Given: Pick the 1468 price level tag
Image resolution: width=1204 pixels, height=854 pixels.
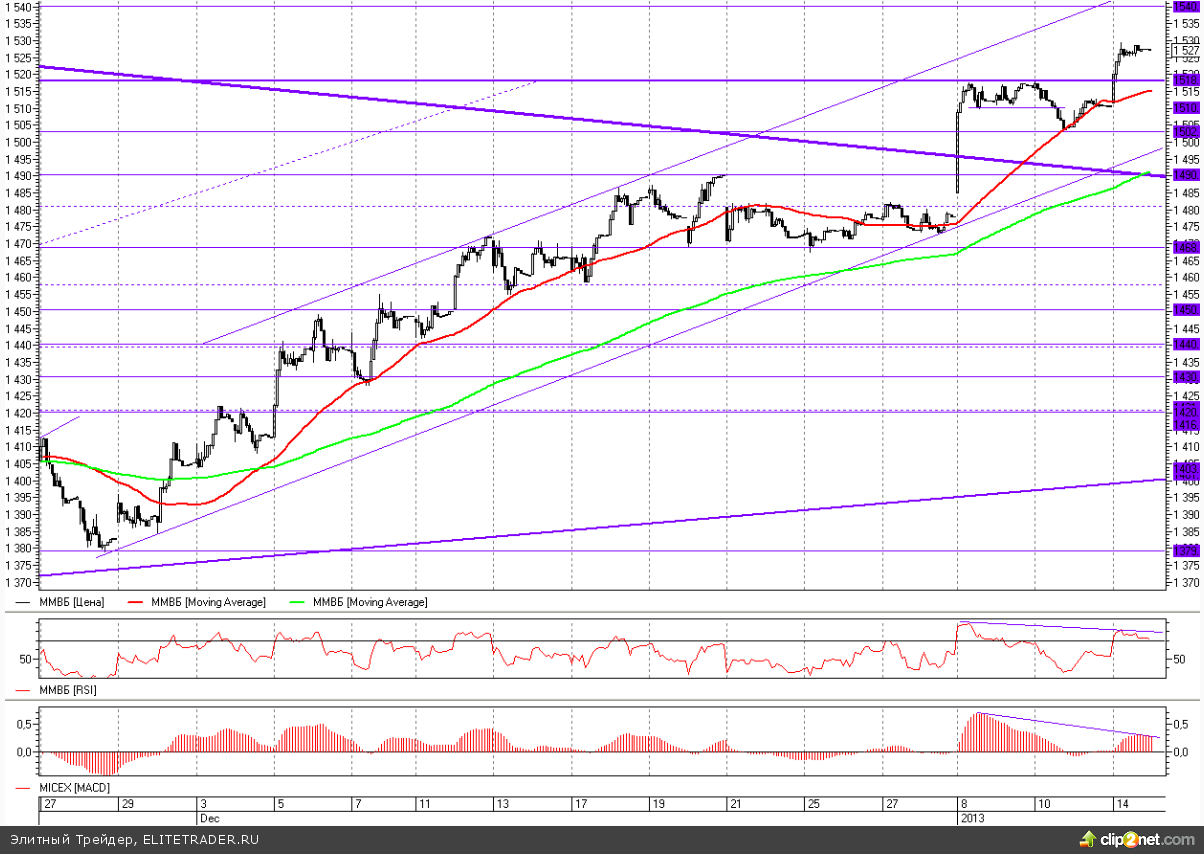Looking at the screenshot, I should pos(1184,247).
